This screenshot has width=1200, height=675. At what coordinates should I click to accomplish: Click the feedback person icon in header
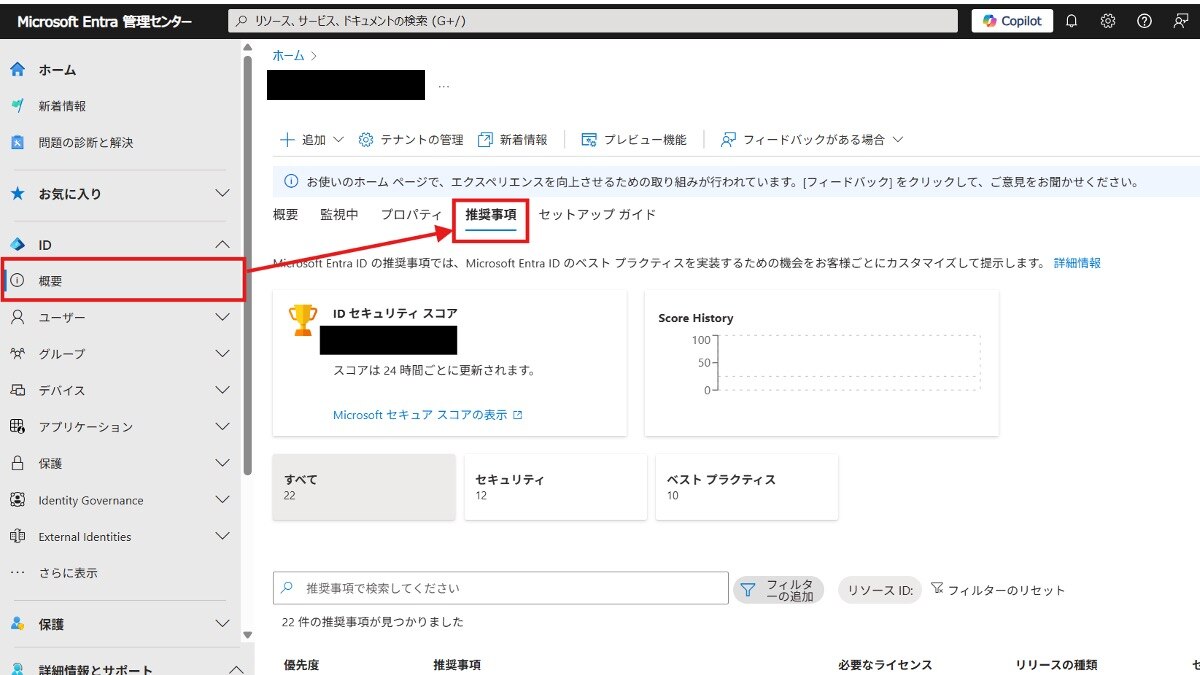click(1181, 21)
